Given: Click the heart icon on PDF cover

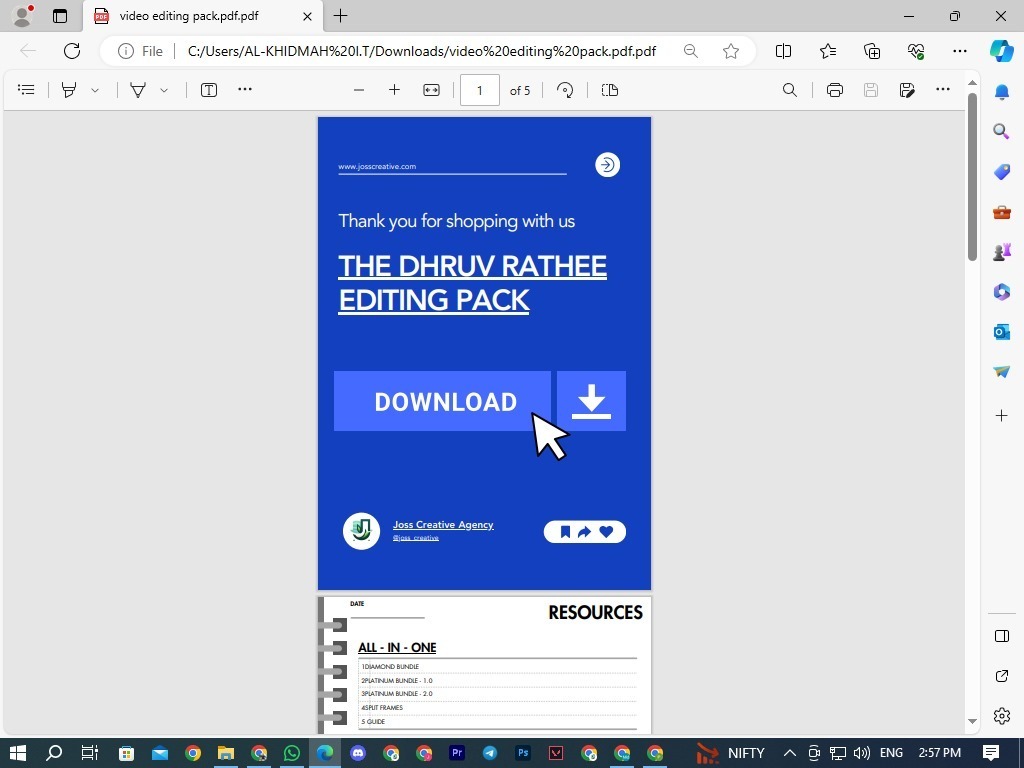Looking at the screenshot, I should coord(606,532).
